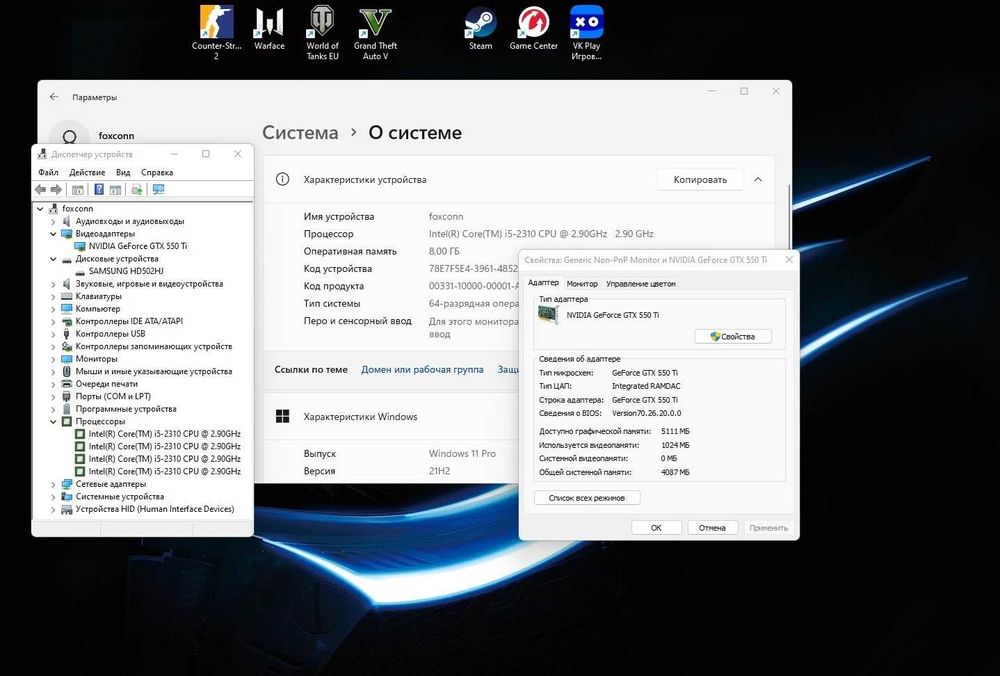The width and height of the screenshot is (1000, 676).
Task: Select the Grand Theft Auto V shortcut
Action: point(375,32)
